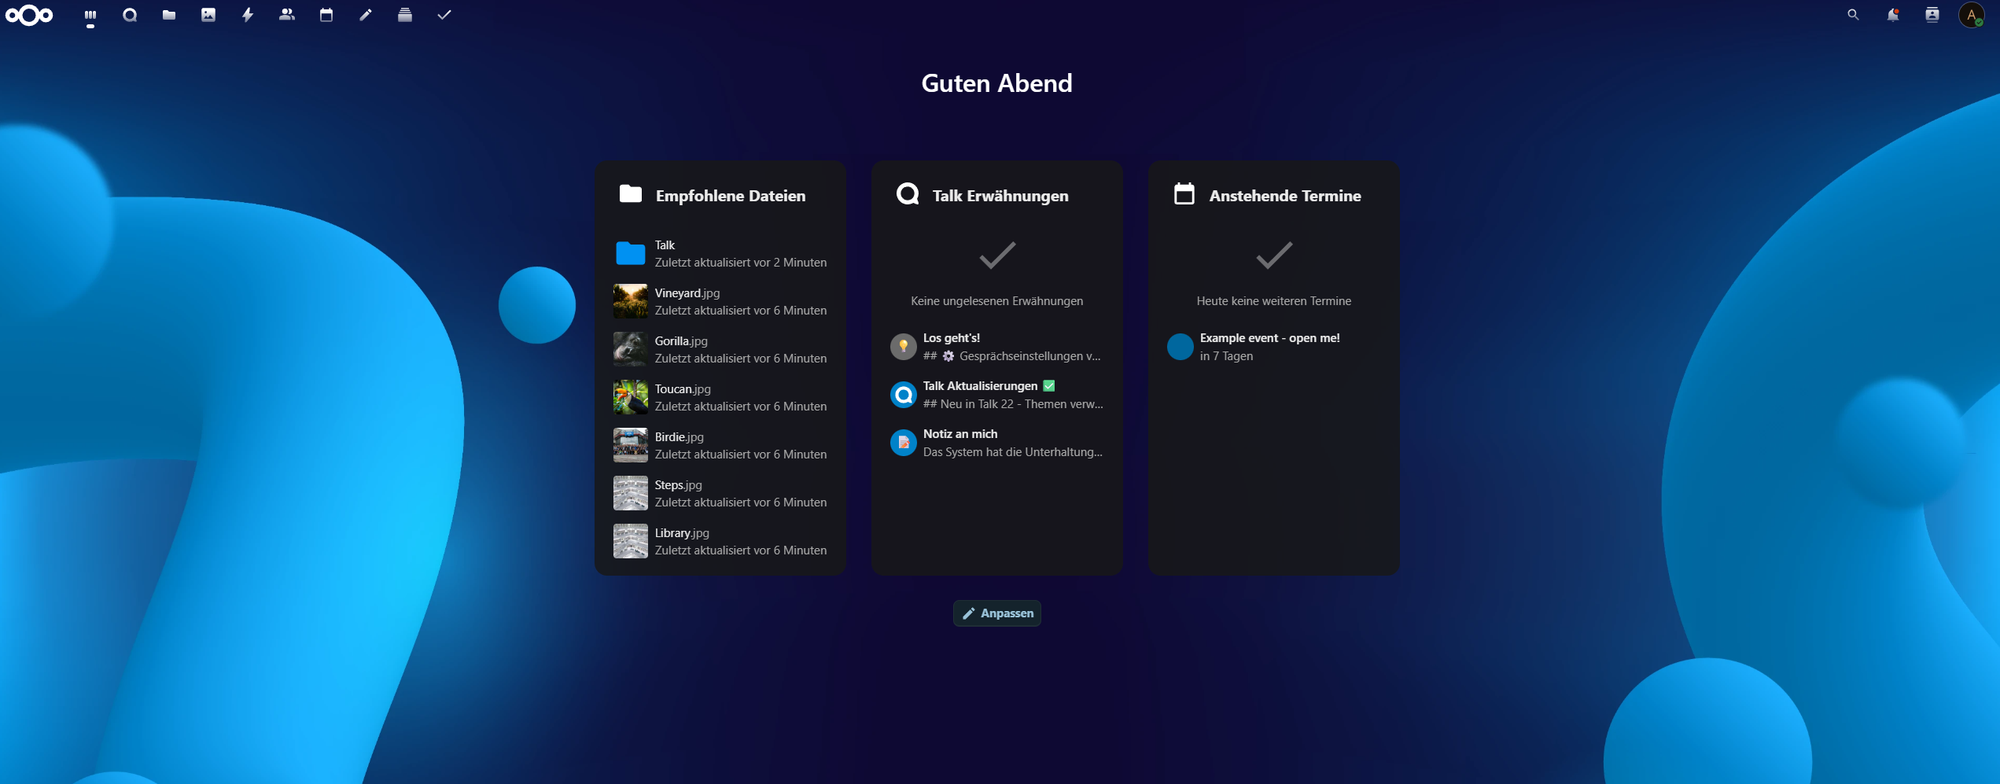Open the Contacts app icon
The image size is (2000, 784).
click(287, 15)
